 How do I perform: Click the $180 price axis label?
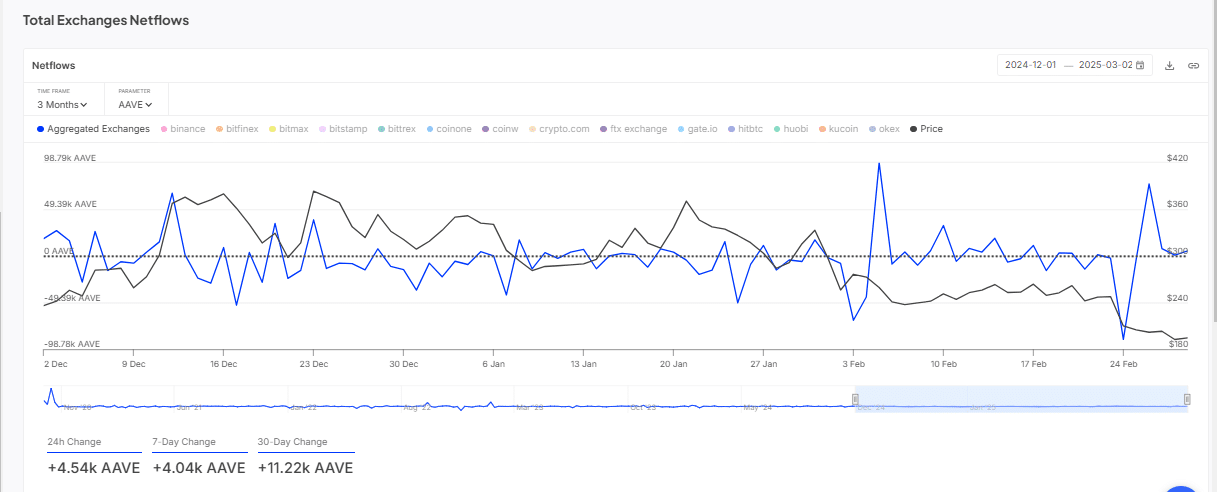click(x=1177, y=344)
